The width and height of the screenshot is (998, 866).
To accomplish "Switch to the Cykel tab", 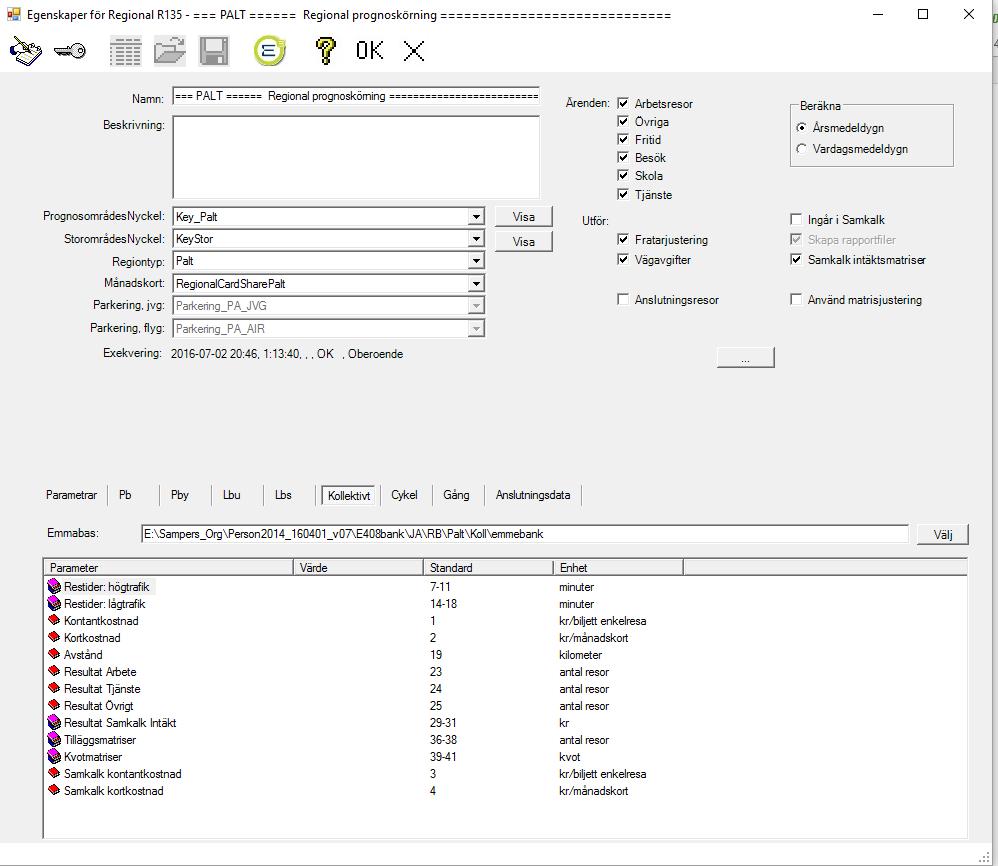I will tap(404, 495).
